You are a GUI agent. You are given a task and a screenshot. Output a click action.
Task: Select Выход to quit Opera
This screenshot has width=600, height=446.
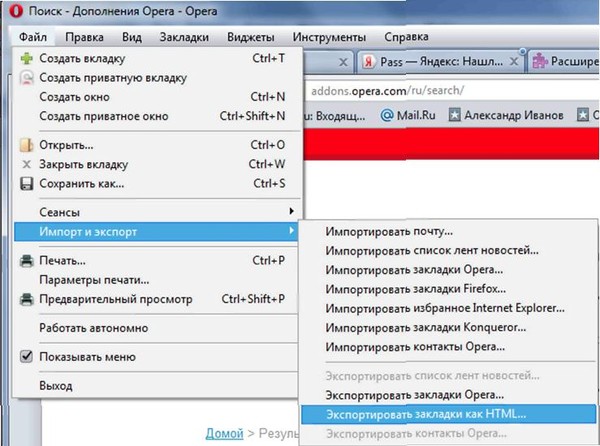pyautogui.click(x=157, y=386)
